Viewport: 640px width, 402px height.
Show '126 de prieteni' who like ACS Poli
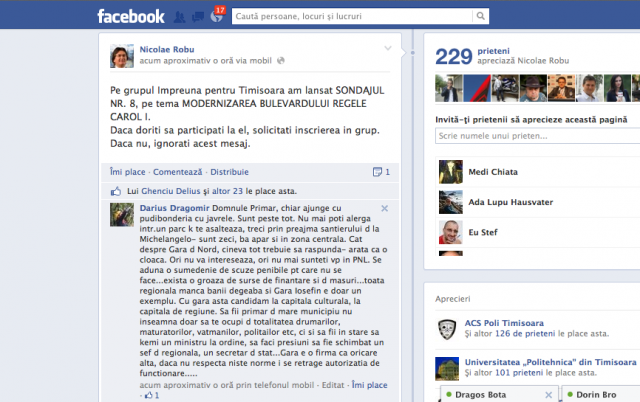point(525,333)
